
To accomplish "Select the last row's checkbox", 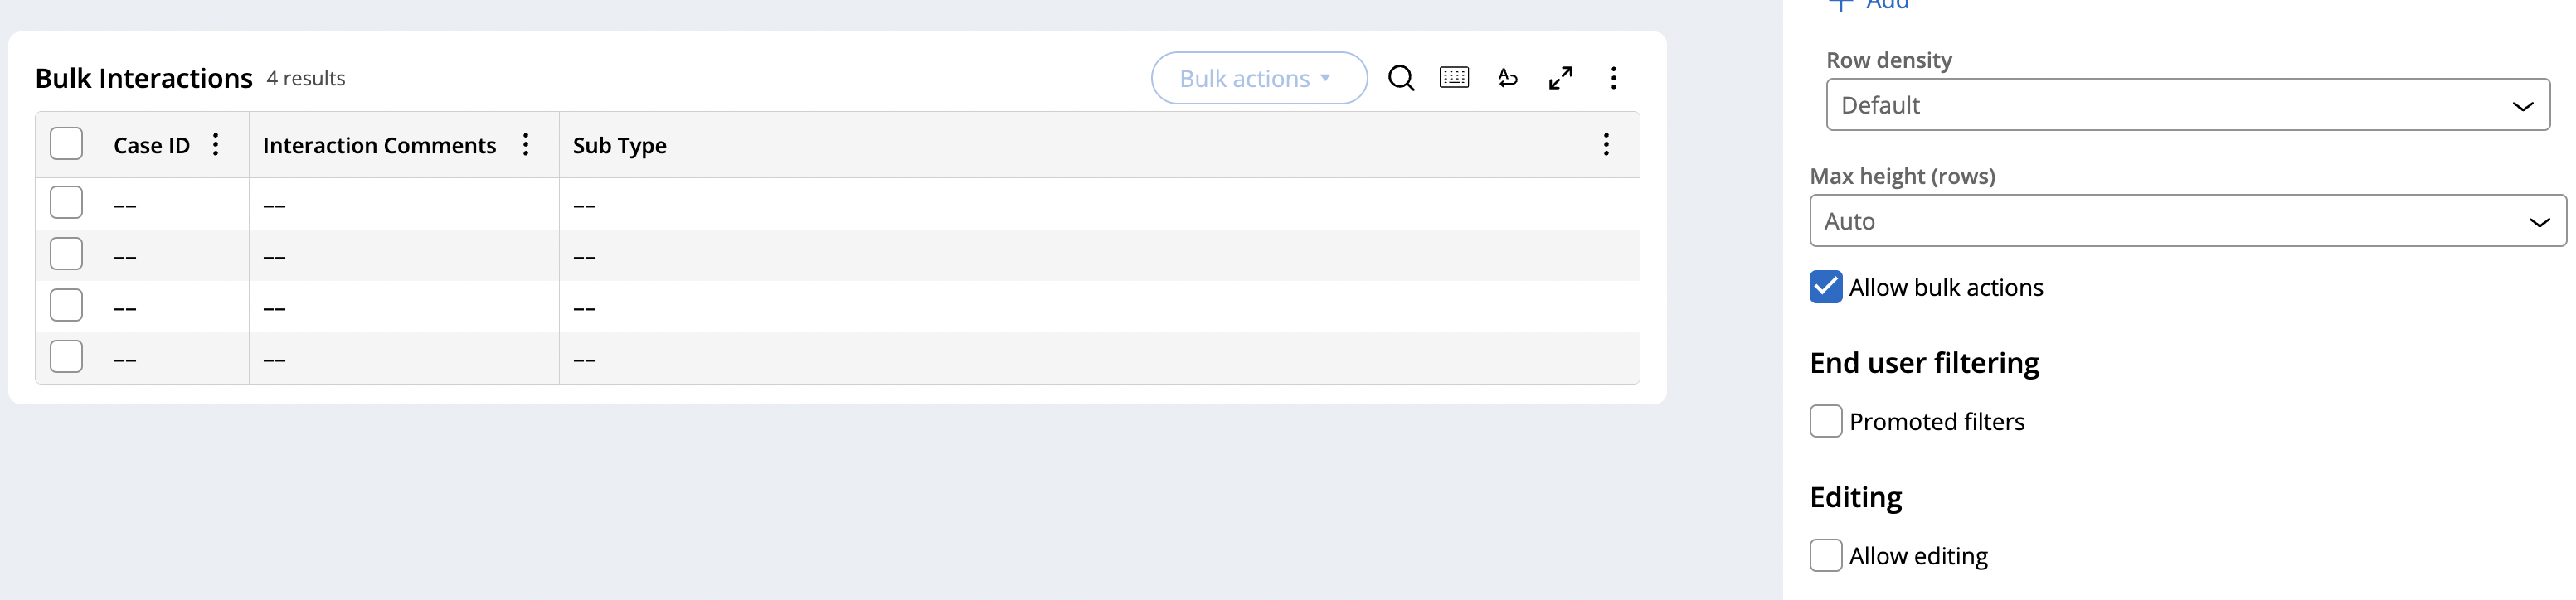I will (66, 357).
